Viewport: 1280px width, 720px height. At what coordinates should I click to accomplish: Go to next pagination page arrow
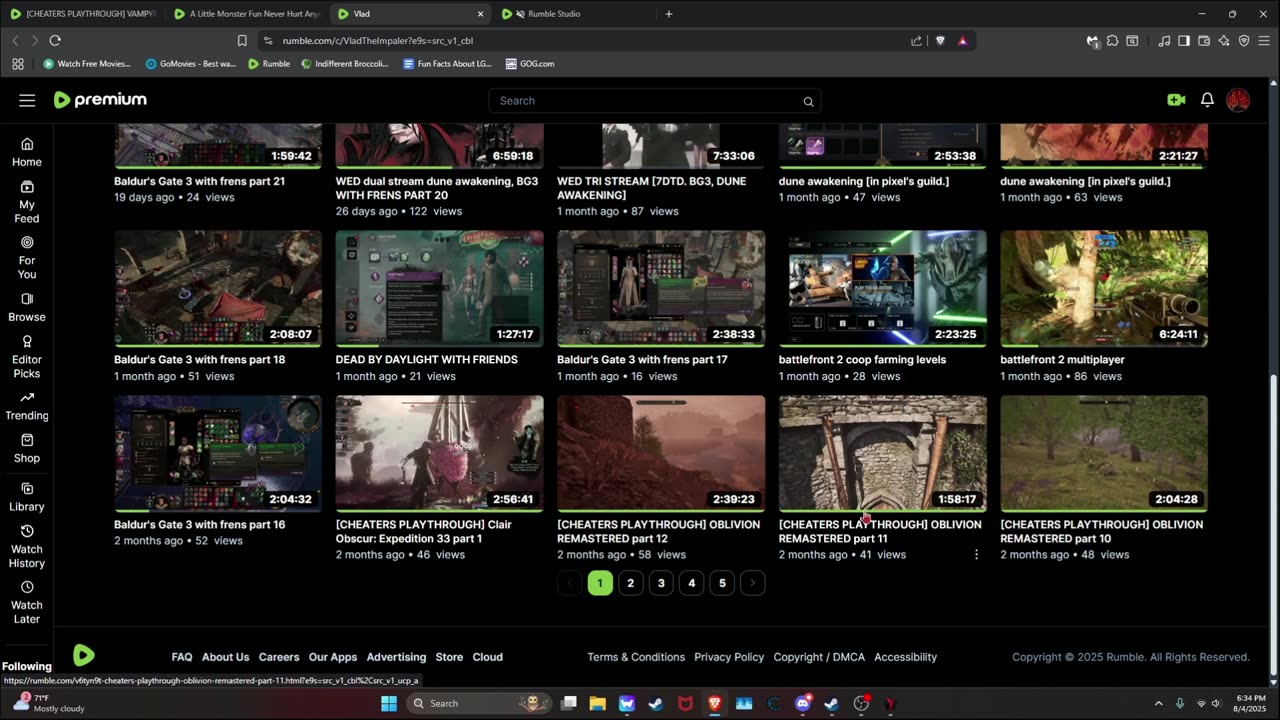coord(753,583)
